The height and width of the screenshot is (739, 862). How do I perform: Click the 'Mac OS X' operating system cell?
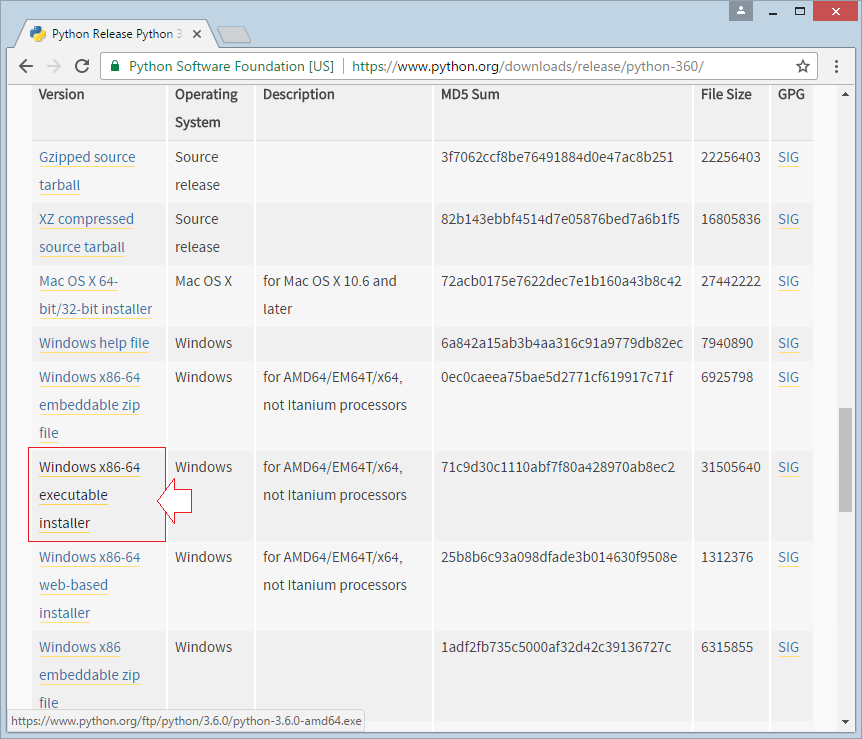(x=203, y=282)
